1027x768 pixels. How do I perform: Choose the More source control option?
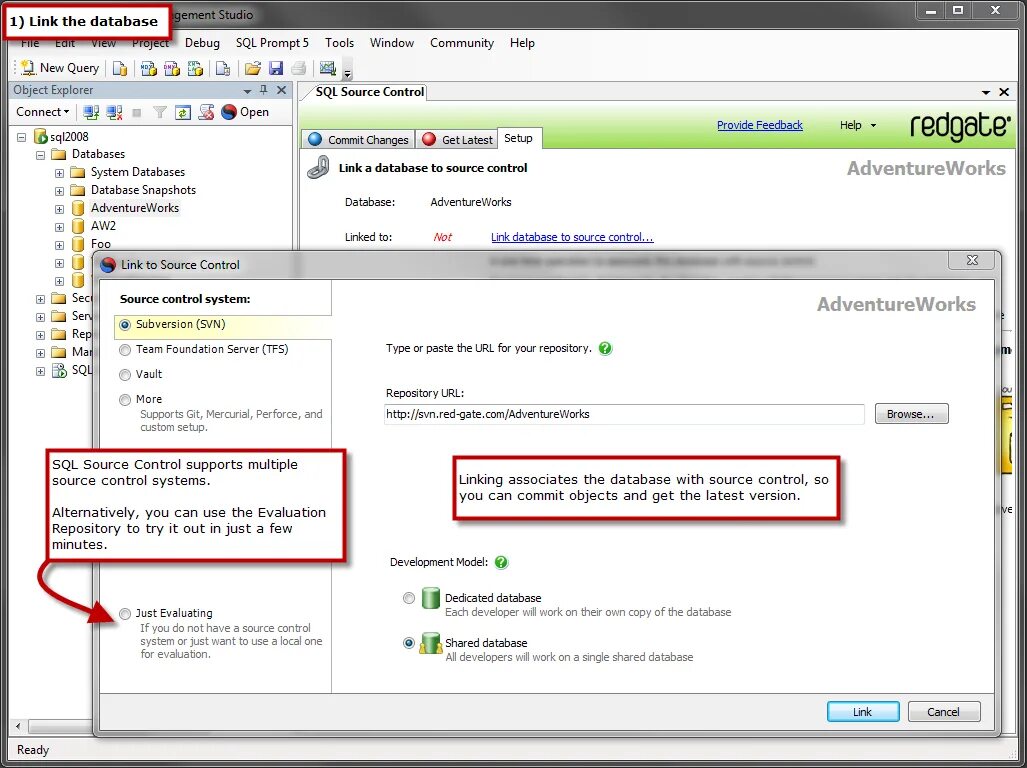(125, 400)
